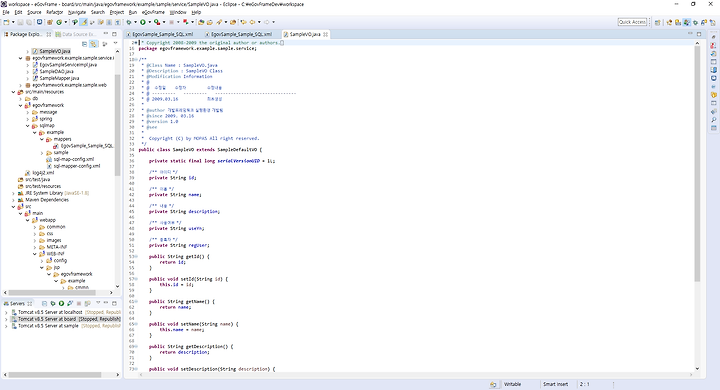The height and width of the screenshot is (390, 720).
Task: Click the Smart Insert status bar entry
Action: tap(556, 384)
